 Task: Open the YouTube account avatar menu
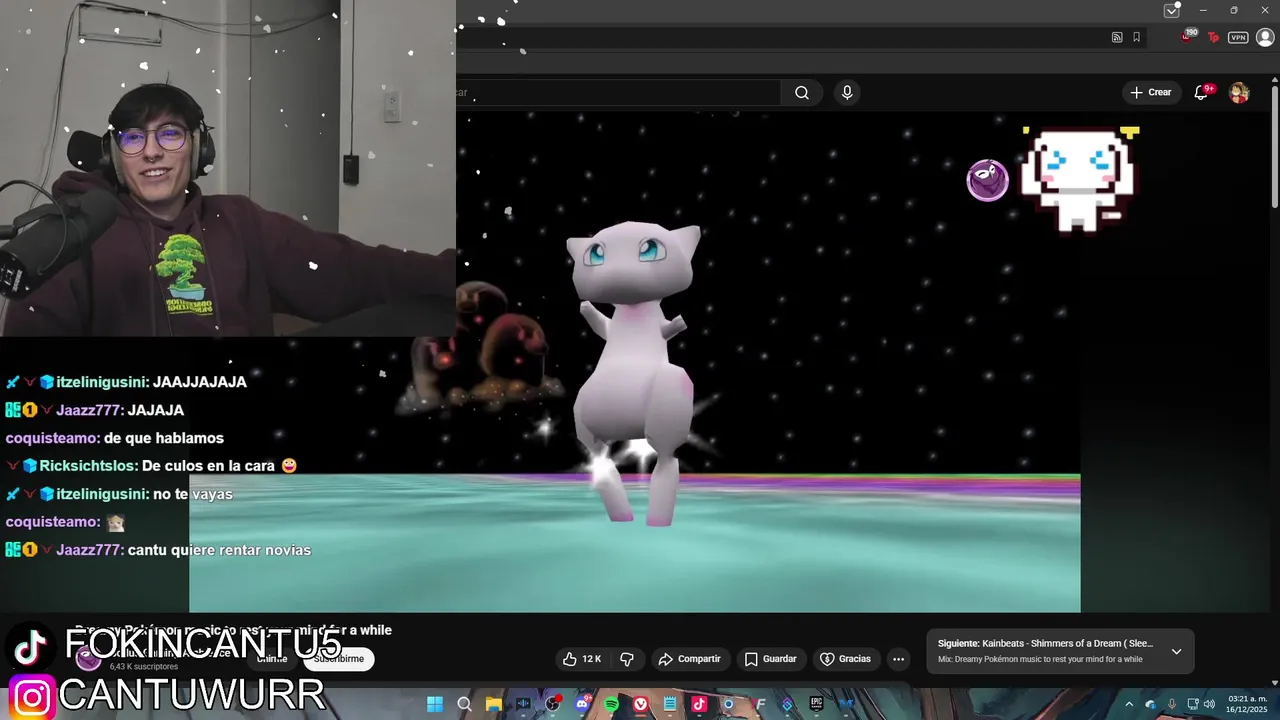point(1239,93)
